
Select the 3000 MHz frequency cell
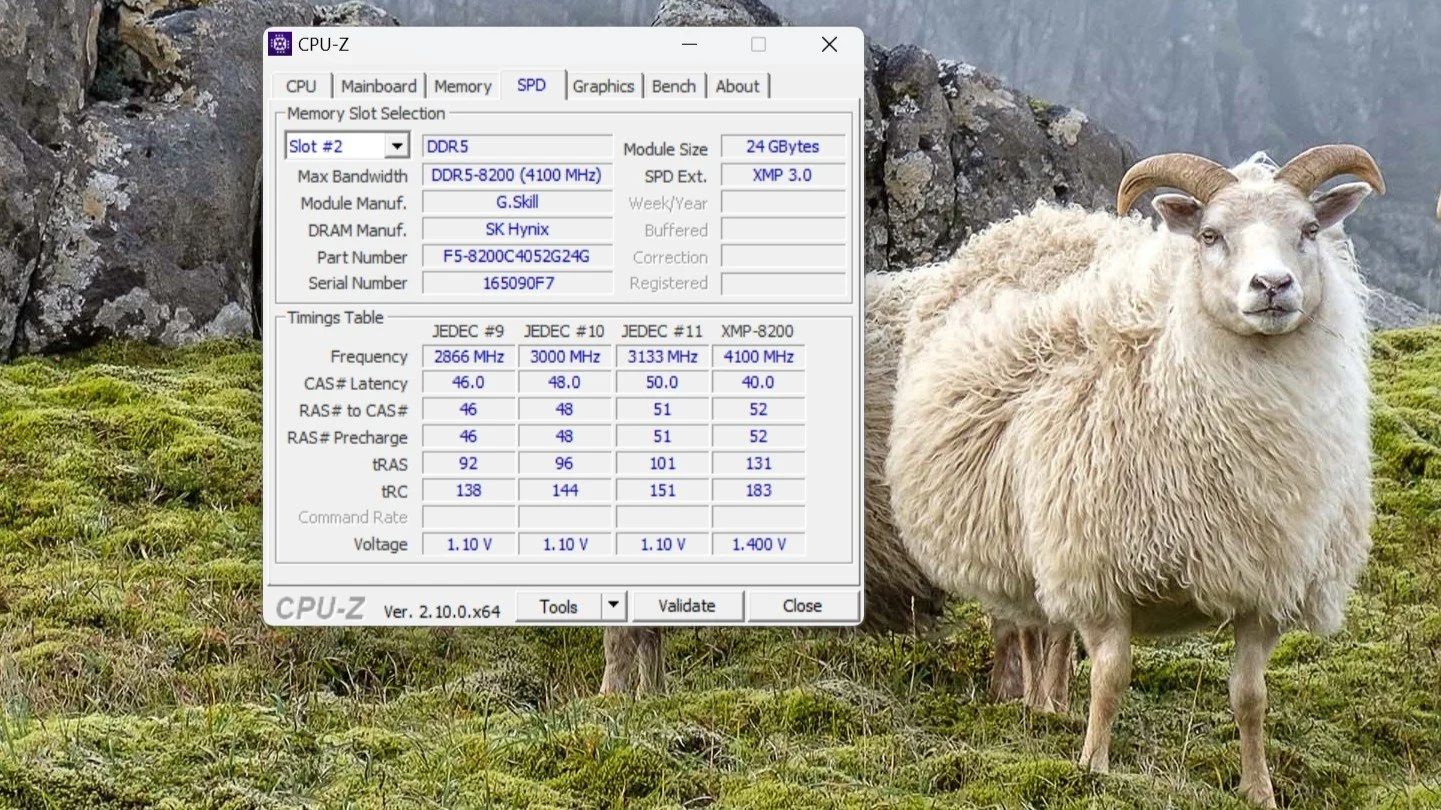[x=565, y=357]
